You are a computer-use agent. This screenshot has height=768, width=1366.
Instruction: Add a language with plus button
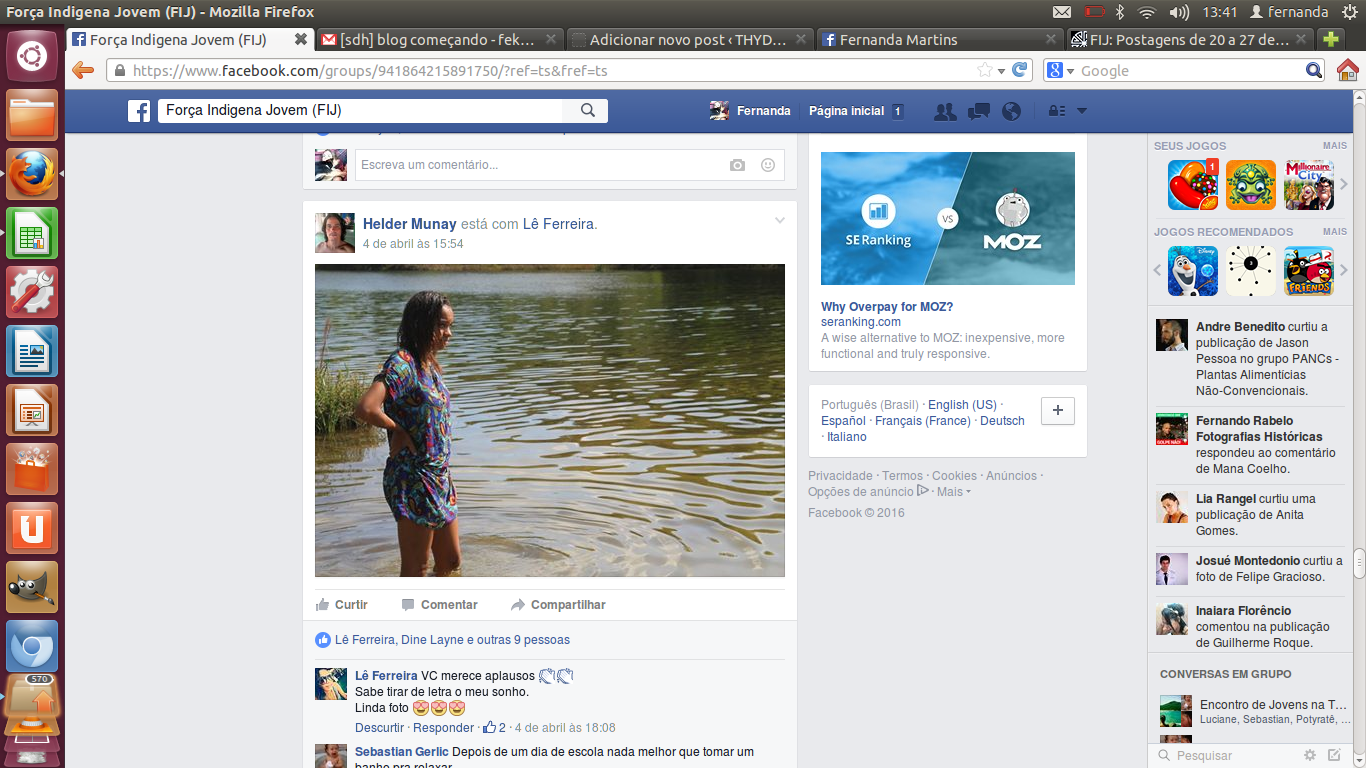(x=1058, y=411)
